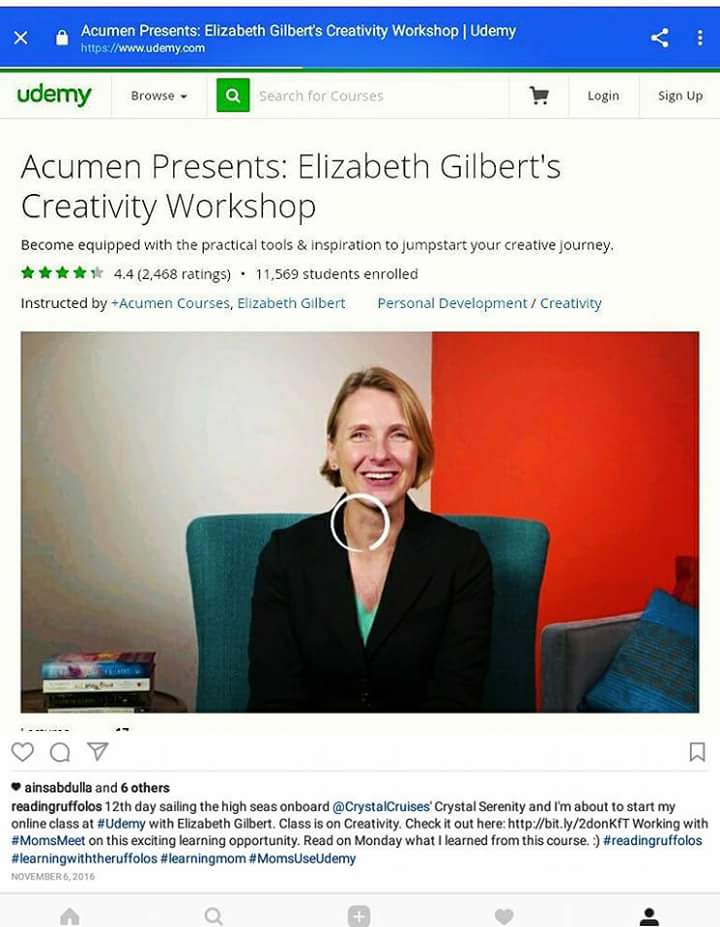
Task: Click the Login button
Action: (x=603, y=96)
